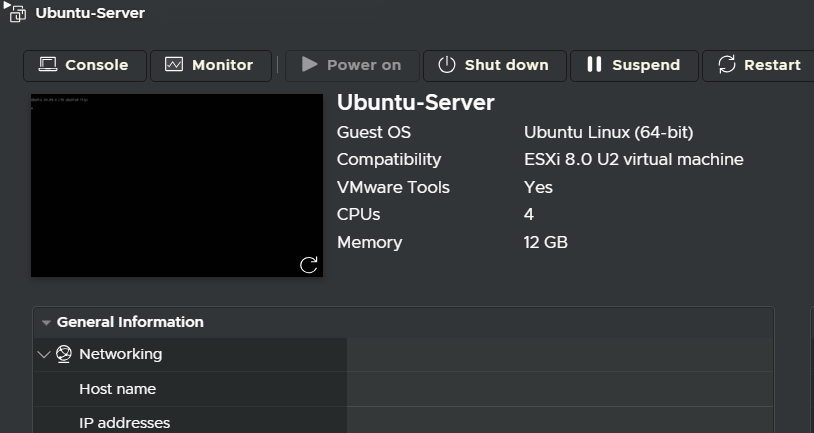814x433 pixels.
Task: Select the IP addresses row
Action: click(x=403, y=421)
